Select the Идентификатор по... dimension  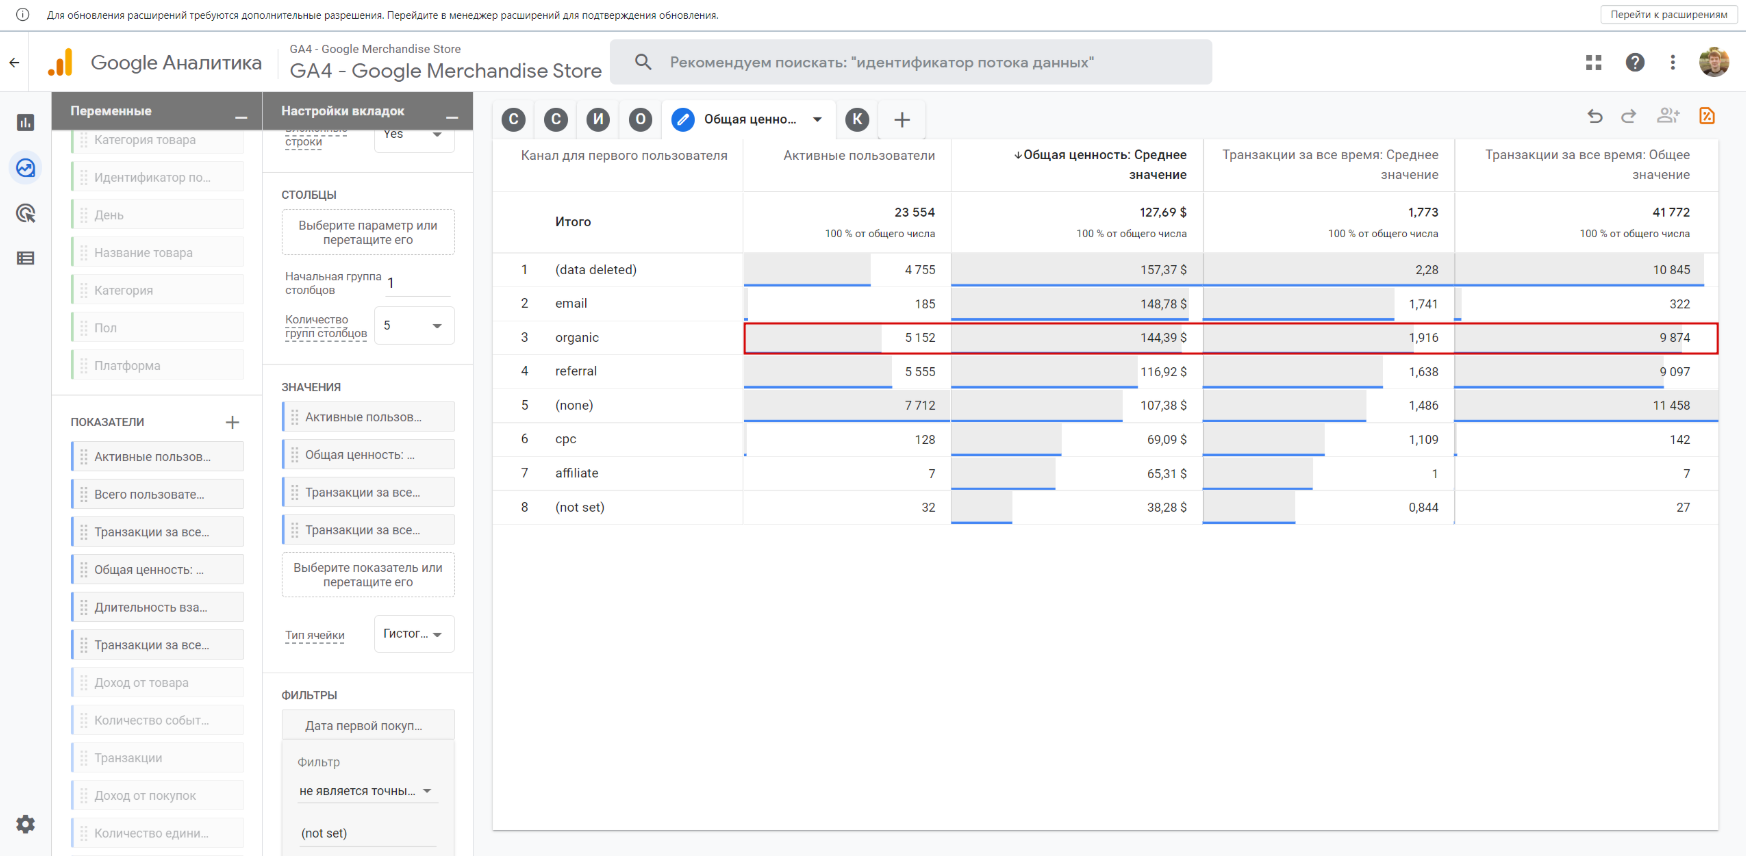[158, 178]
